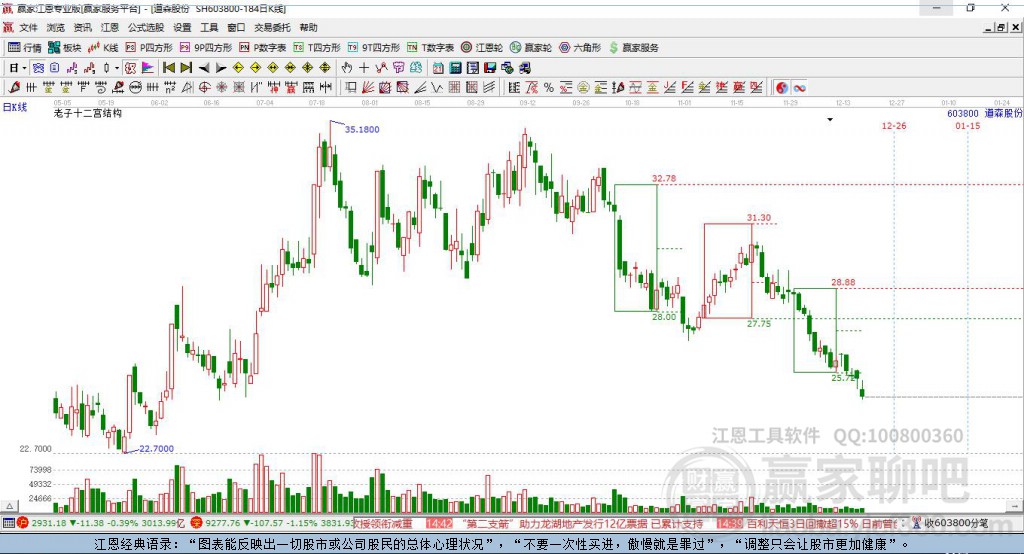Jump to last bar icon
This screenshot has height=554, width=1024.
point(186,68)
